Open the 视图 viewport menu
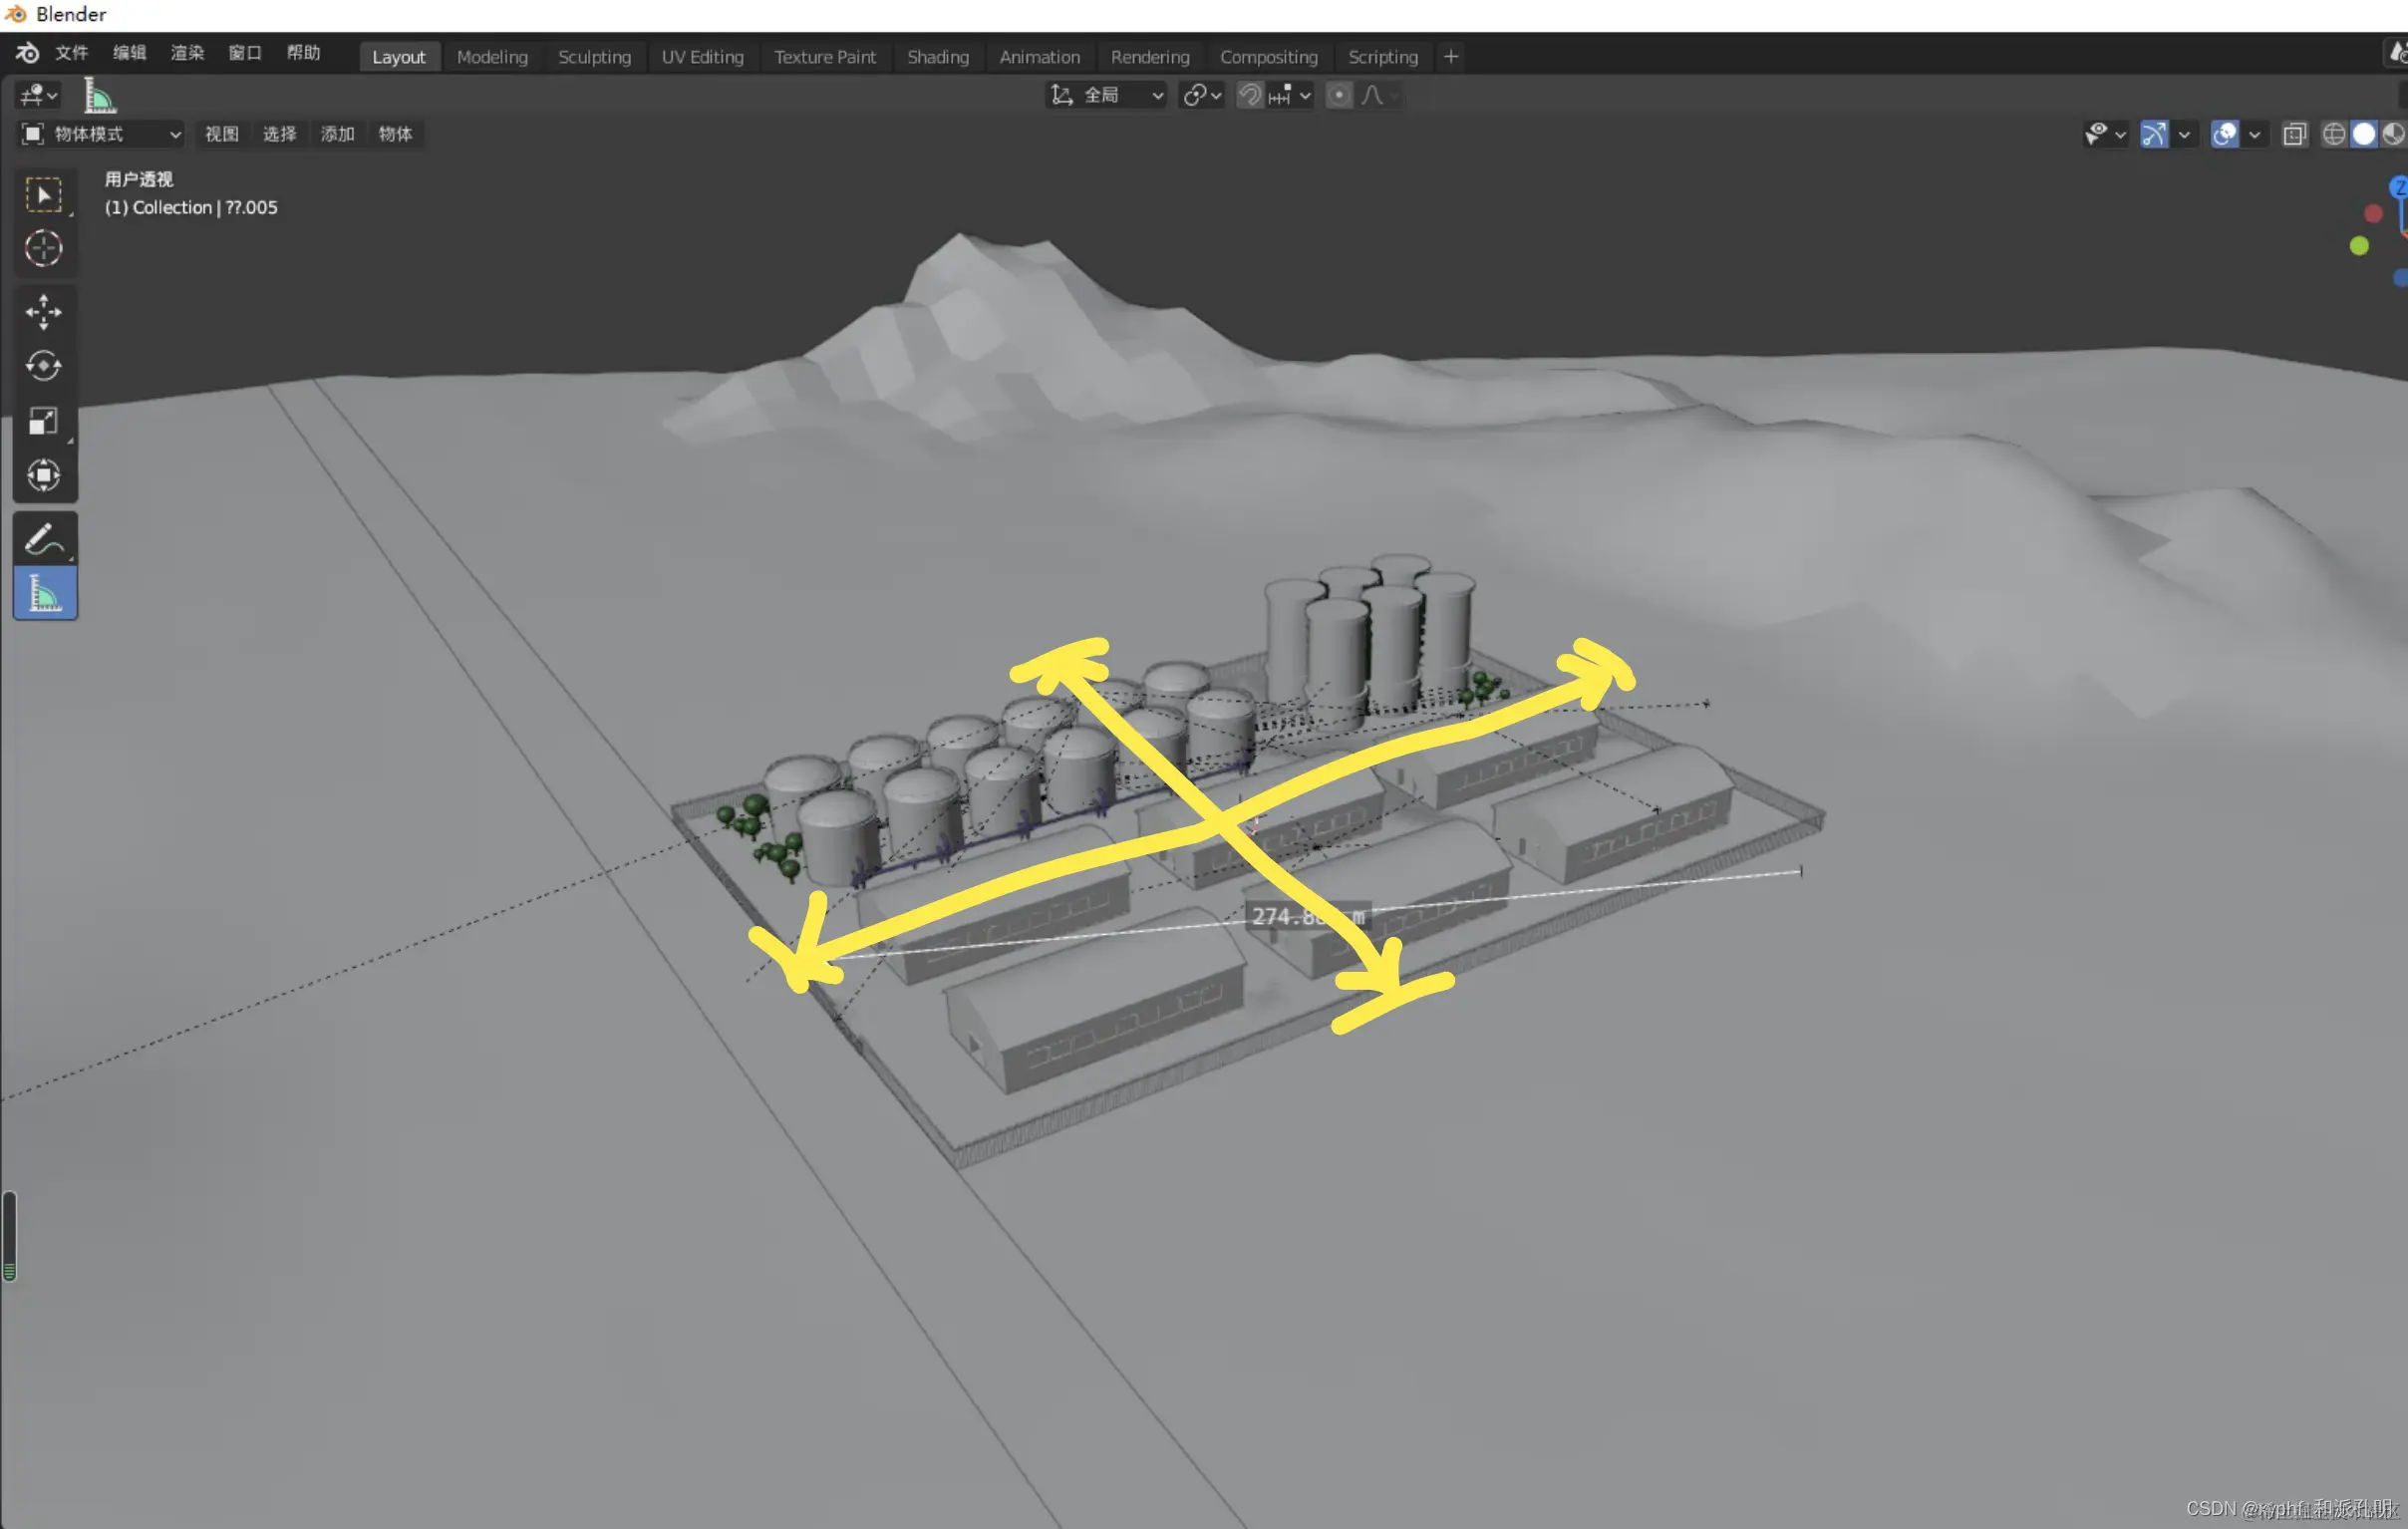 coord(221,134)
